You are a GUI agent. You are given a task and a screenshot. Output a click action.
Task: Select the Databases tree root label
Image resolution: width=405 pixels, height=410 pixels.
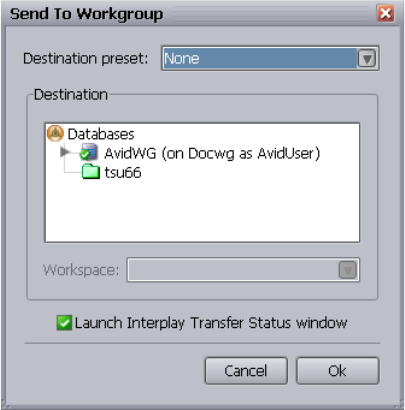101,134
